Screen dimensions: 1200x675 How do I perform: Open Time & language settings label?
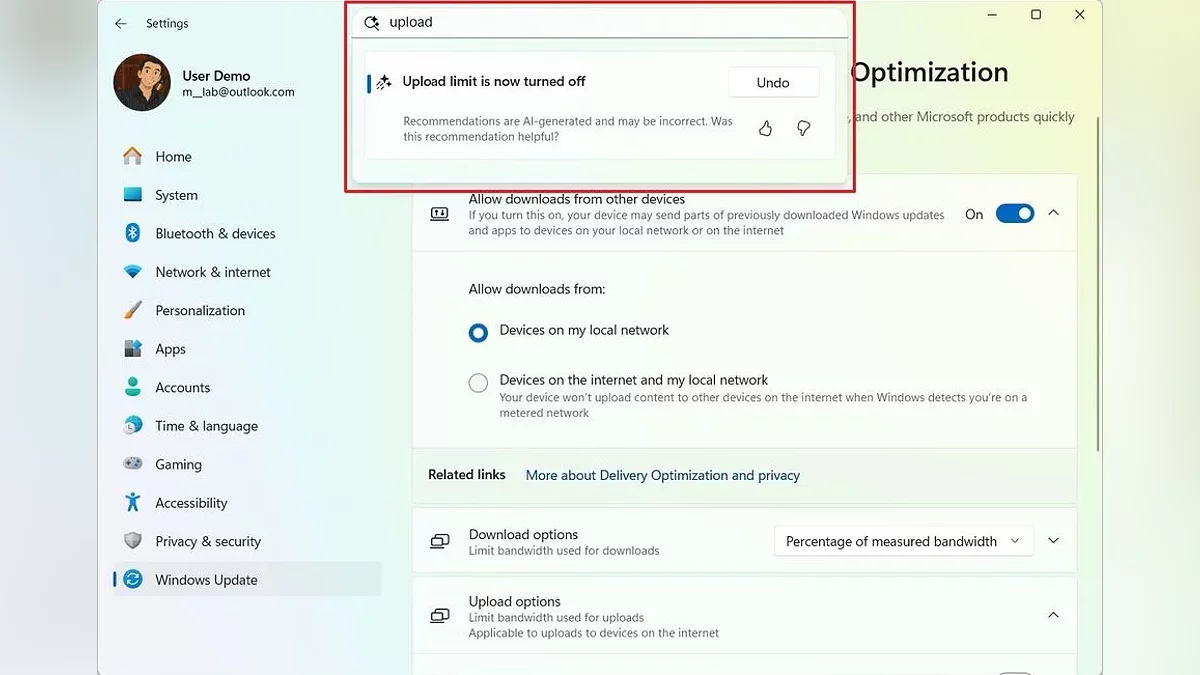coord(206,426)
